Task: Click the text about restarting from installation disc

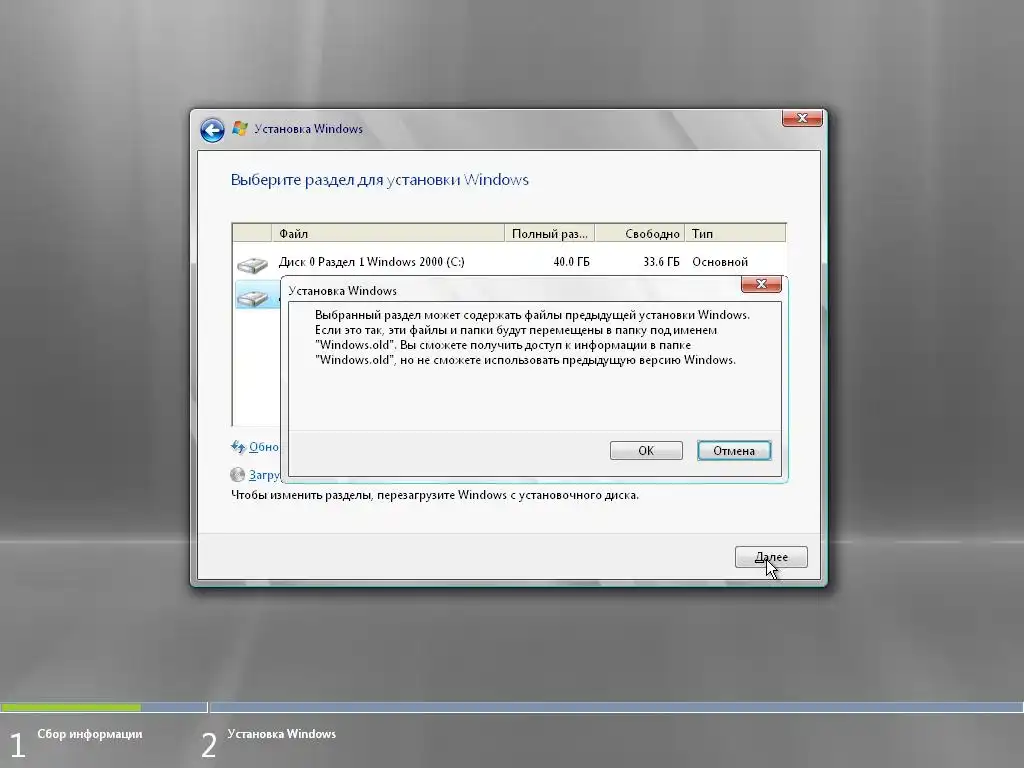Action: 434,495
